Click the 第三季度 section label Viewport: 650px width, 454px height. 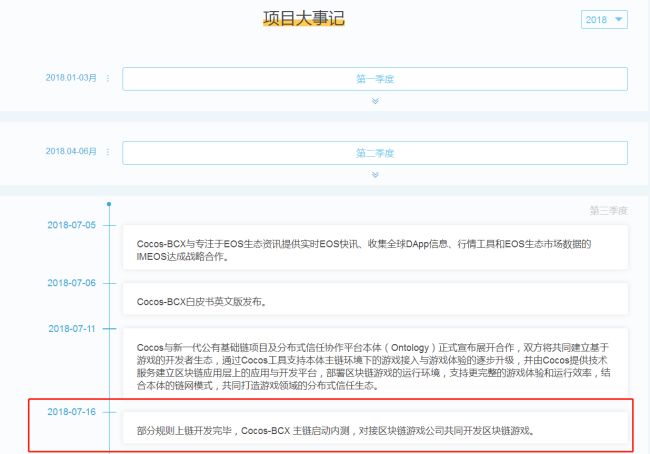608,211
